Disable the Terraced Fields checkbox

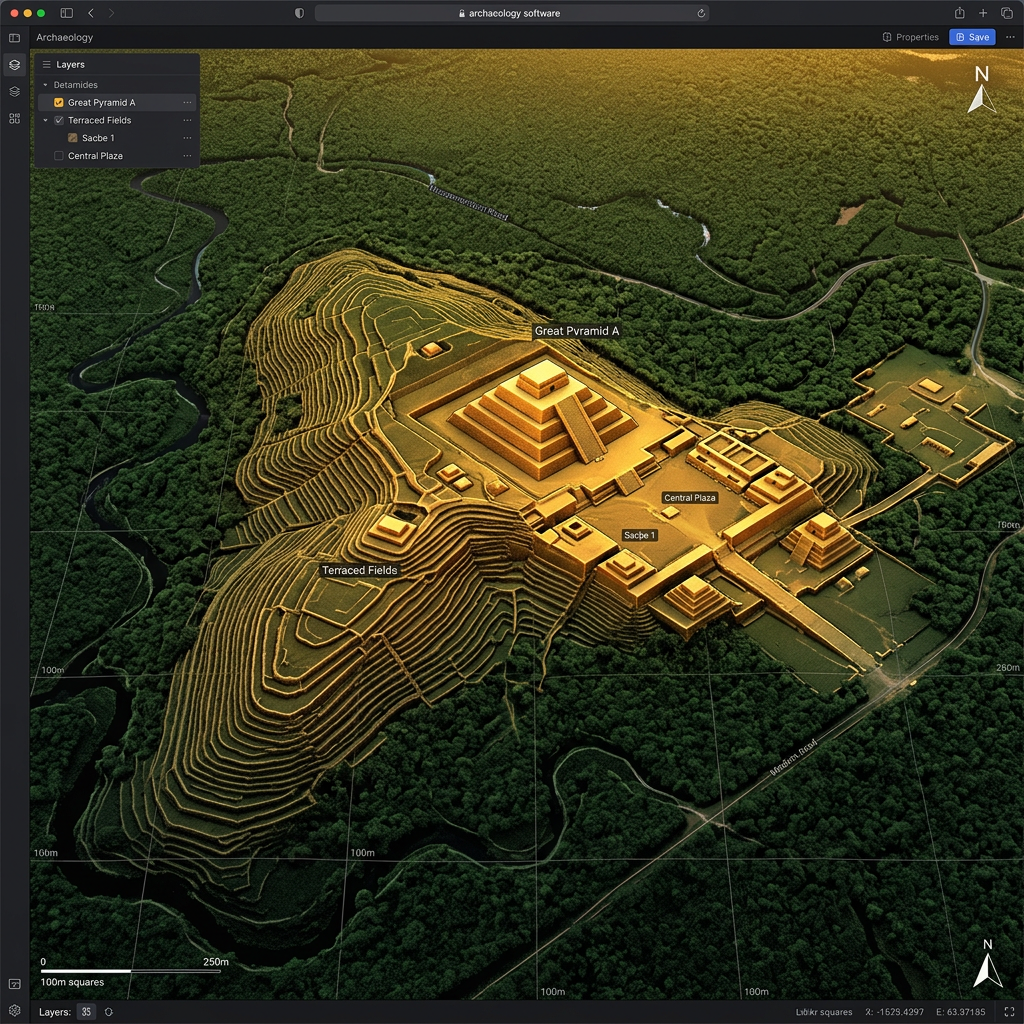pyautogui.click(x=58, y=120)
